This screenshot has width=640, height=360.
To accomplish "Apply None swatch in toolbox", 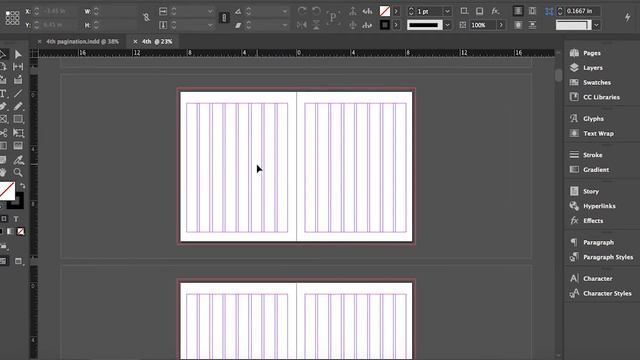I will point(21,231).
